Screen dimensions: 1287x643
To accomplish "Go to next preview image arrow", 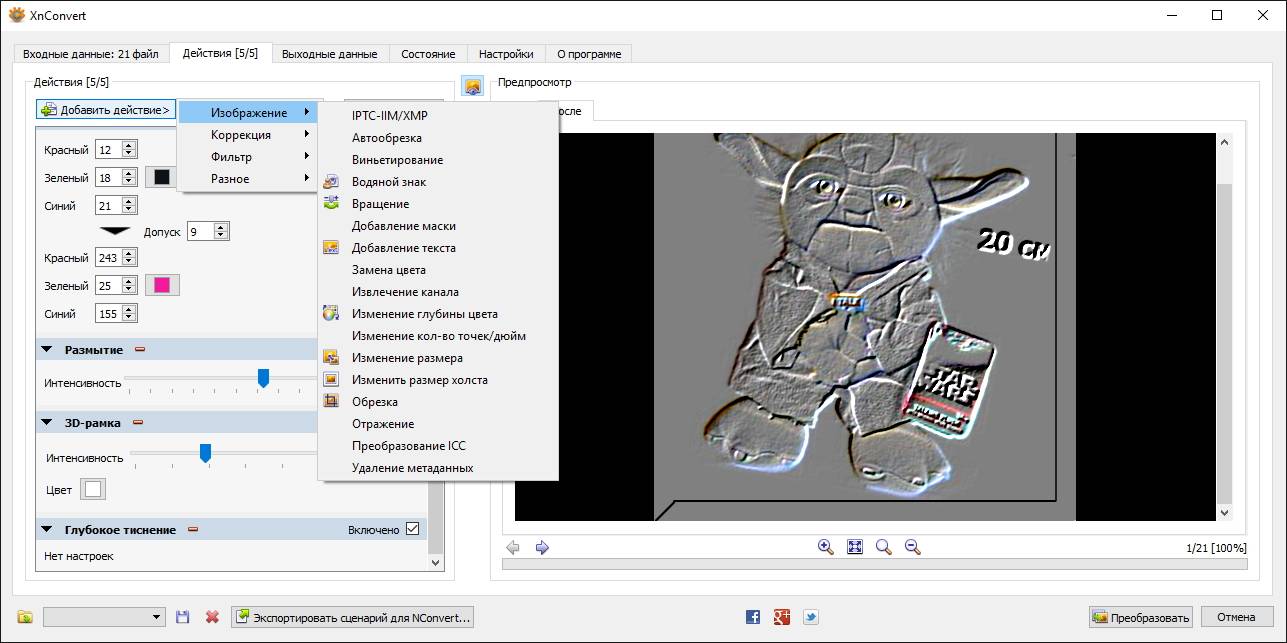I will coord(542,547).
